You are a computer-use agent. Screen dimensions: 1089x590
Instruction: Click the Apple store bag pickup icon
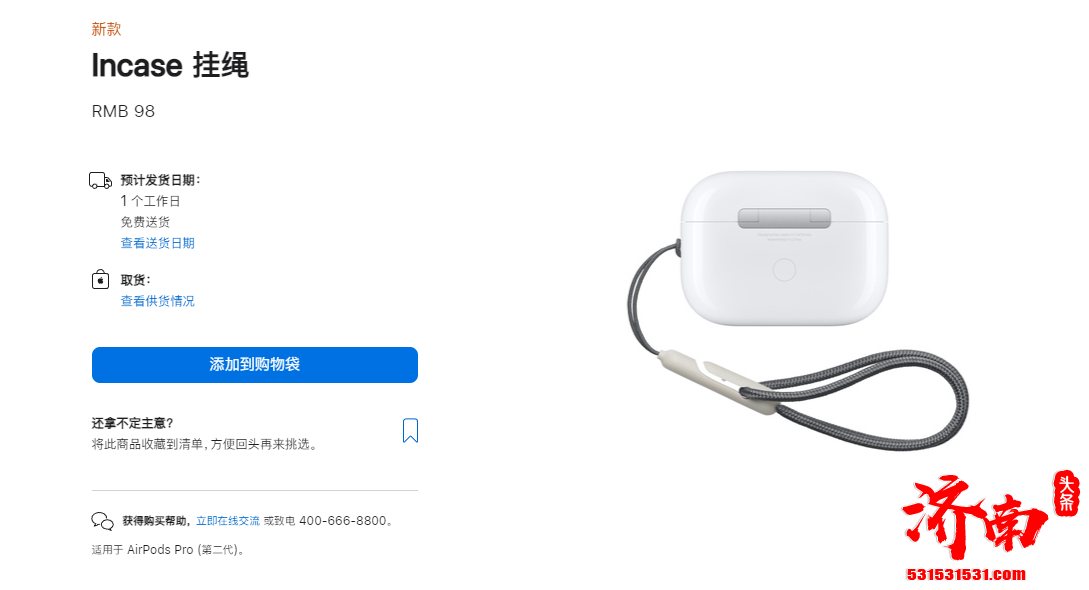click(x=101, y=279)
